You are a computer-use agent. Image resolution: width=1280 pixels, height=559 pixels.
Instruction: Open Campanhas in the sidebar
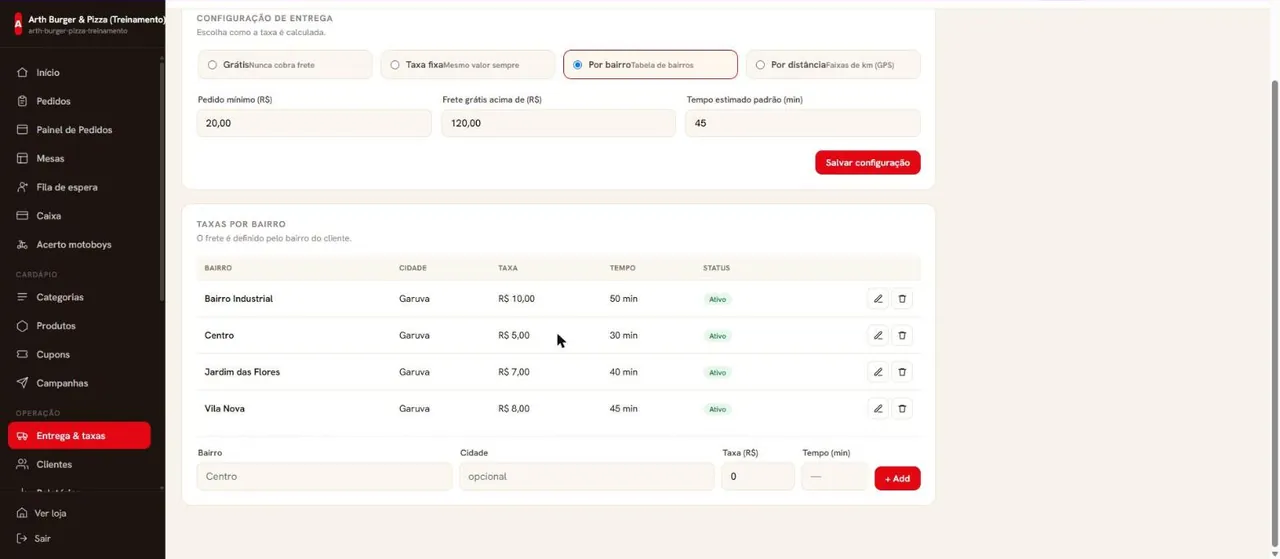tap(79, 383)
